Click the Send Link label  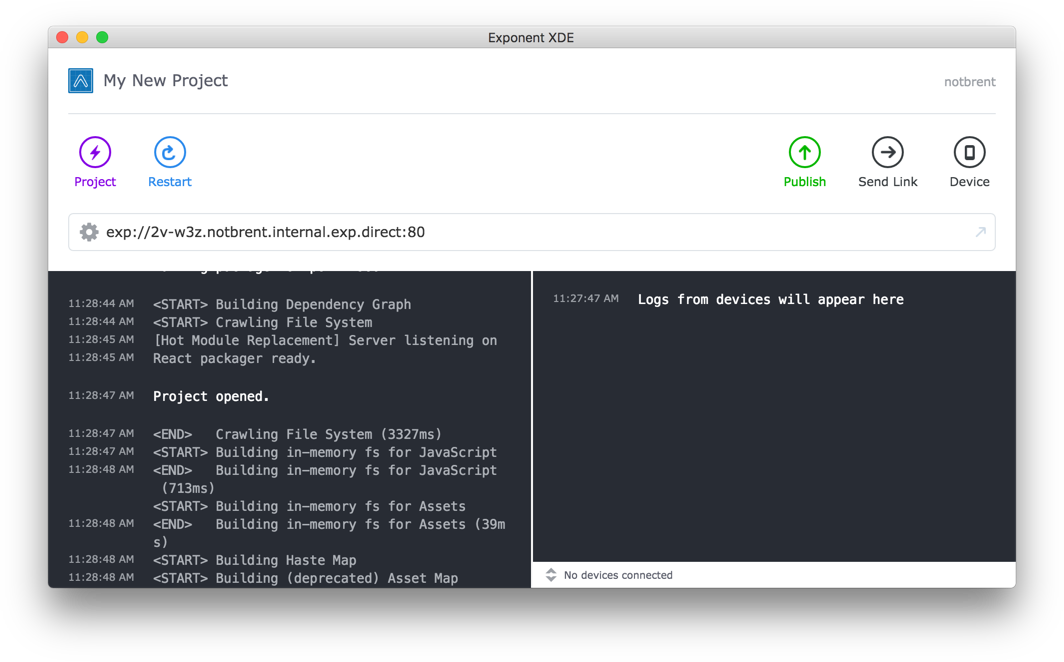click(x=888, y=182)
